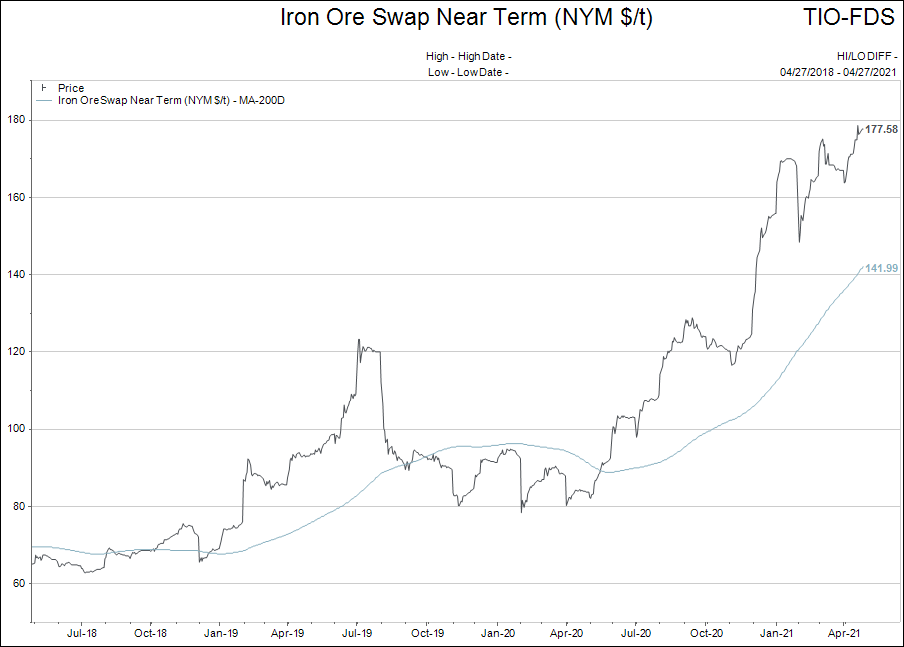Click the Jan-19 x-axis date label
The height and width of the screenshot is (647, 904).
point(221,633)
